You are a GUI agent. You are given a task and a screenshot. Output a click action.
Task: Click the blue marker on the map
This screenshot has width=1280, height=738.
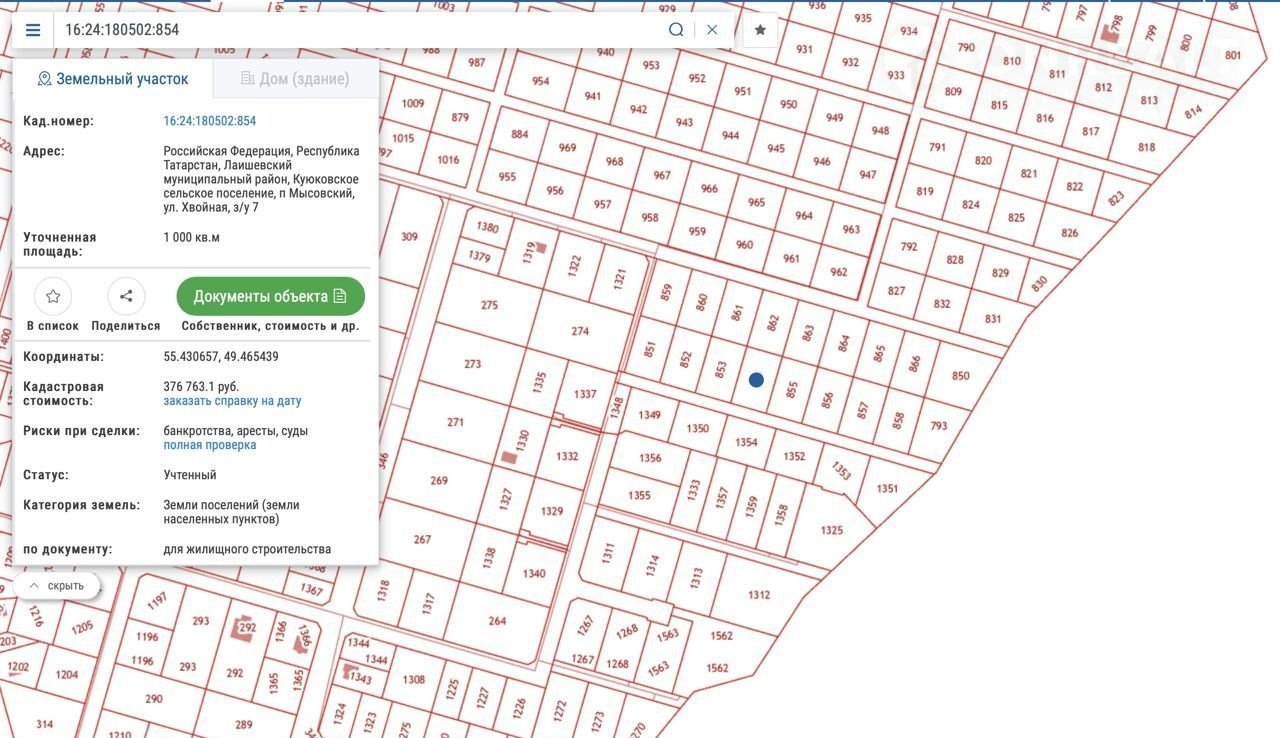point(756,380)
